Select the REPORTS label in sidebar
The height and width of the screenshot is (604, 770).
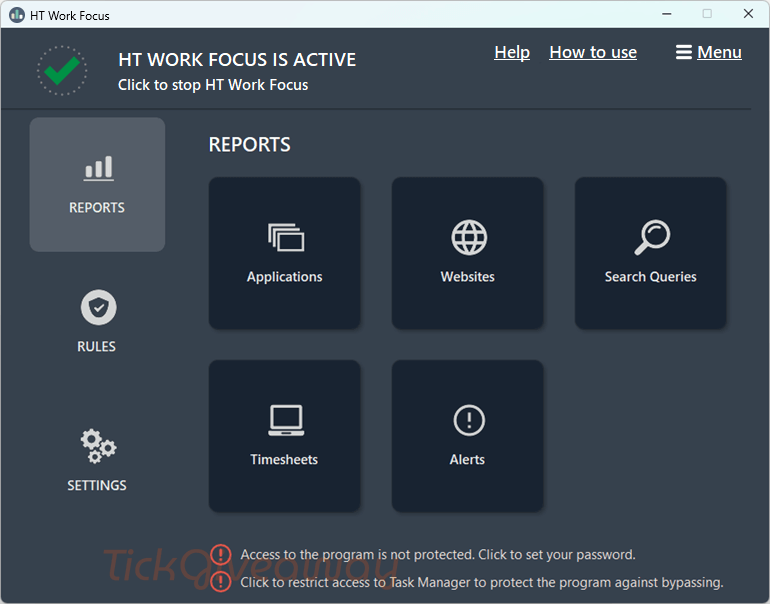97,208
